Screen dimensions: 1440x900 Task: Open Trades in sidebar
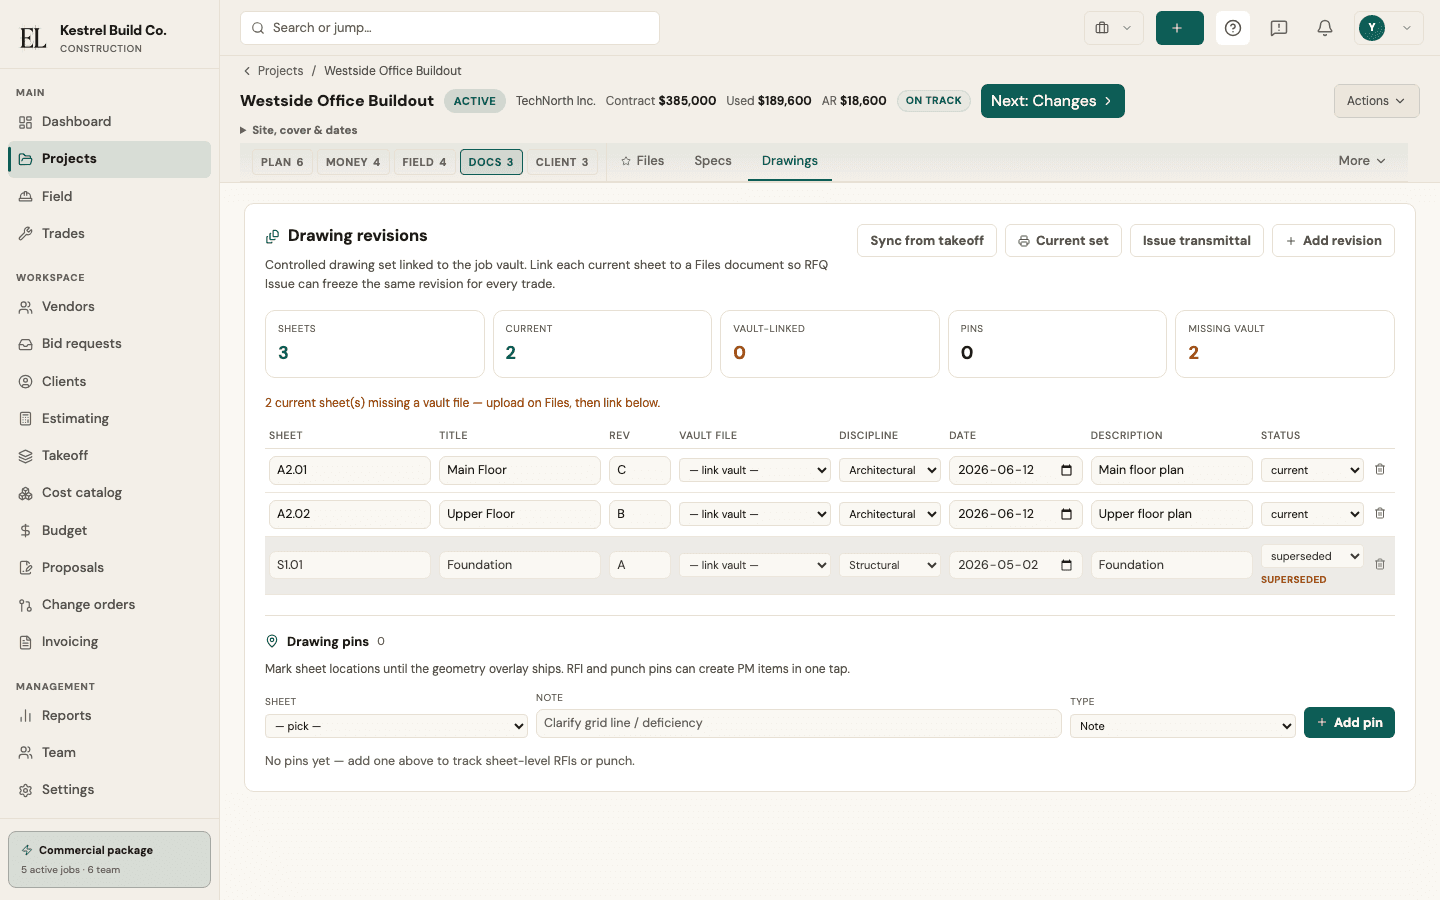click(x=109, y=233)
